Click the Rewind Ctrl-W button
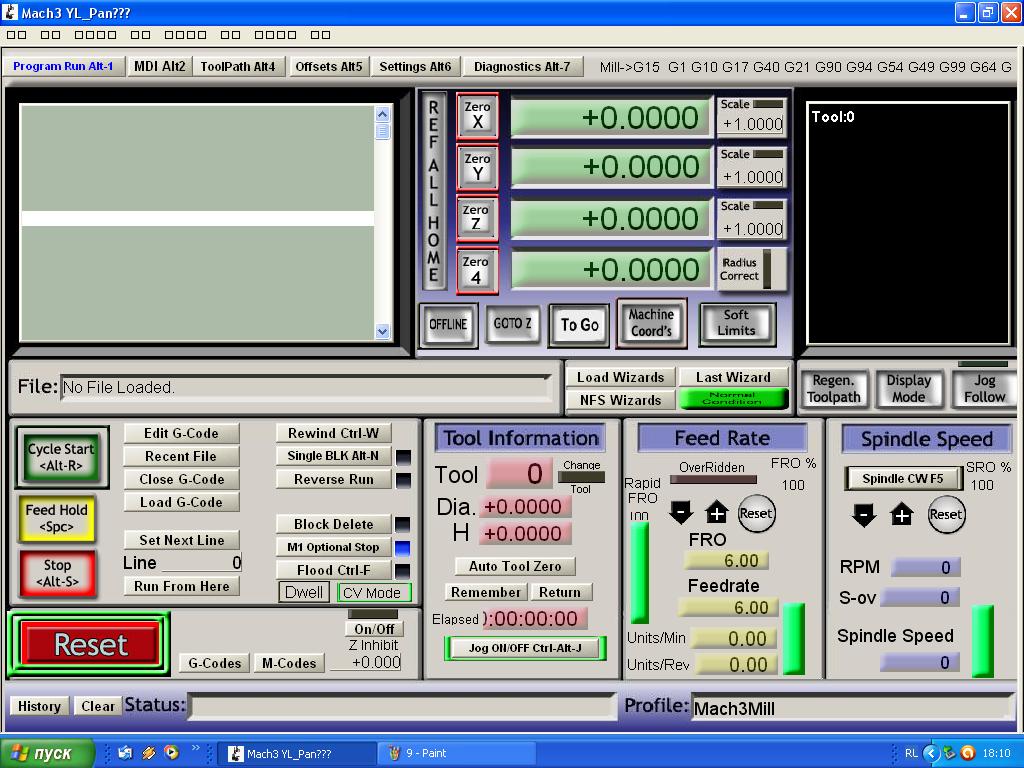This screenshot has height=768, width=1024. tap(333, 433)
